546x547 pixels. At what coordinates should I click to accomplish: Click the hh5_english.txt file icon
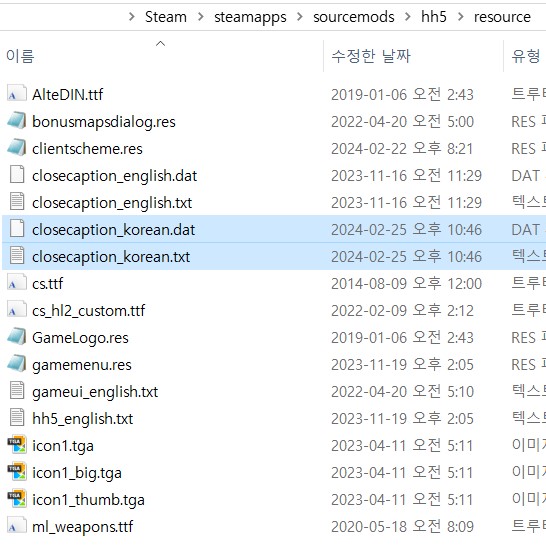point(16,418)
